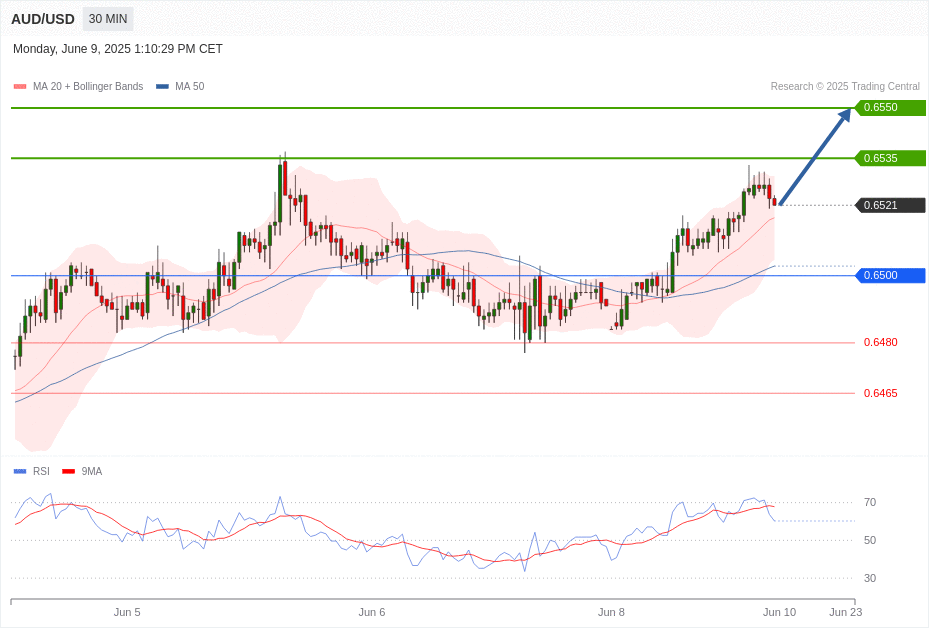Viewport: 929px width, 629px height.
Task: Click the pink MA 20 legend swatch
Action: click(x=20, y=86)
